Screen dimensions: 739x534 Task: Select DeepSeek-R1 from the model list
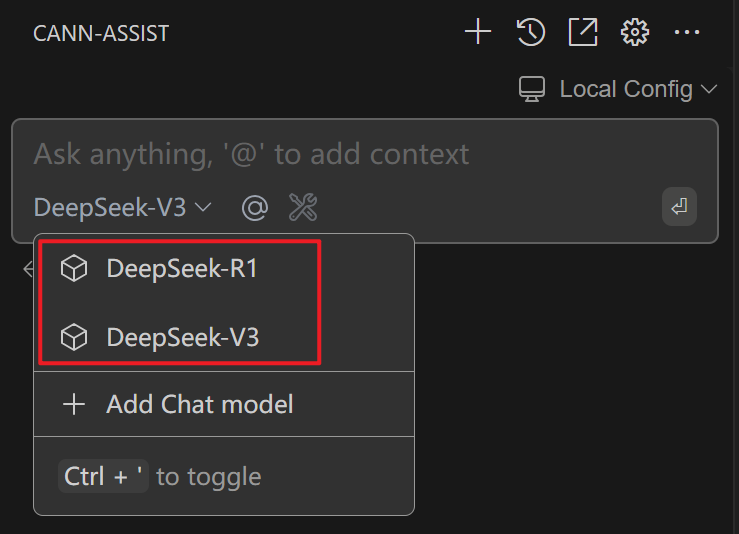182,269
